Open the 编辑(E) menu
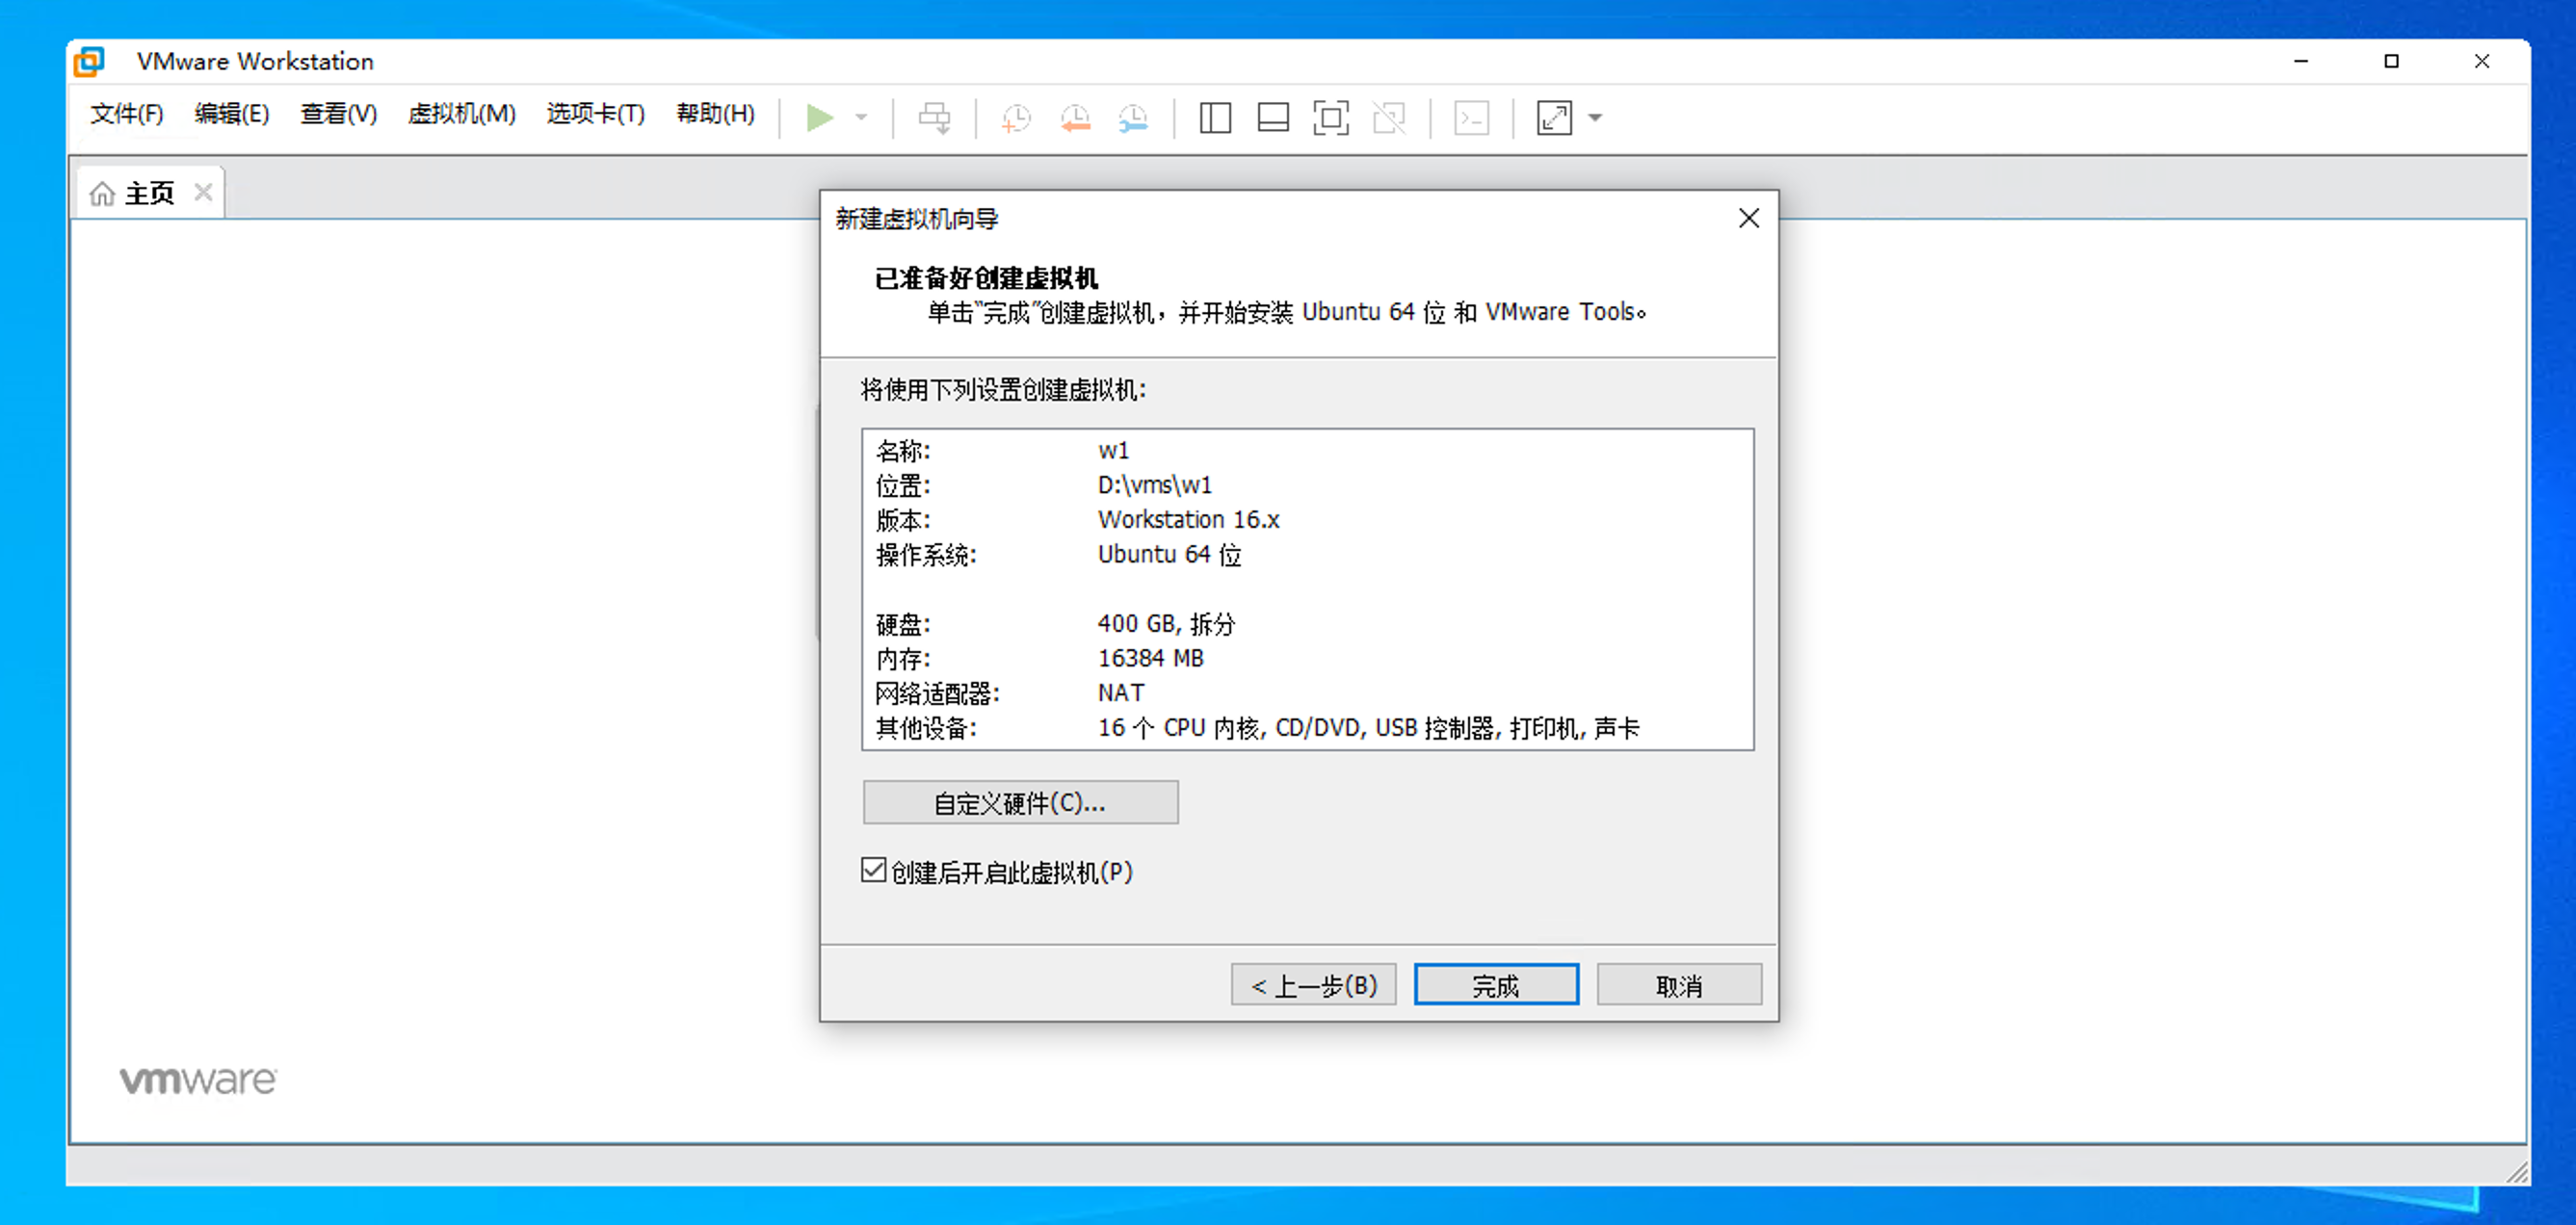Screen dimensions: 2576x1225 (231, 114)
